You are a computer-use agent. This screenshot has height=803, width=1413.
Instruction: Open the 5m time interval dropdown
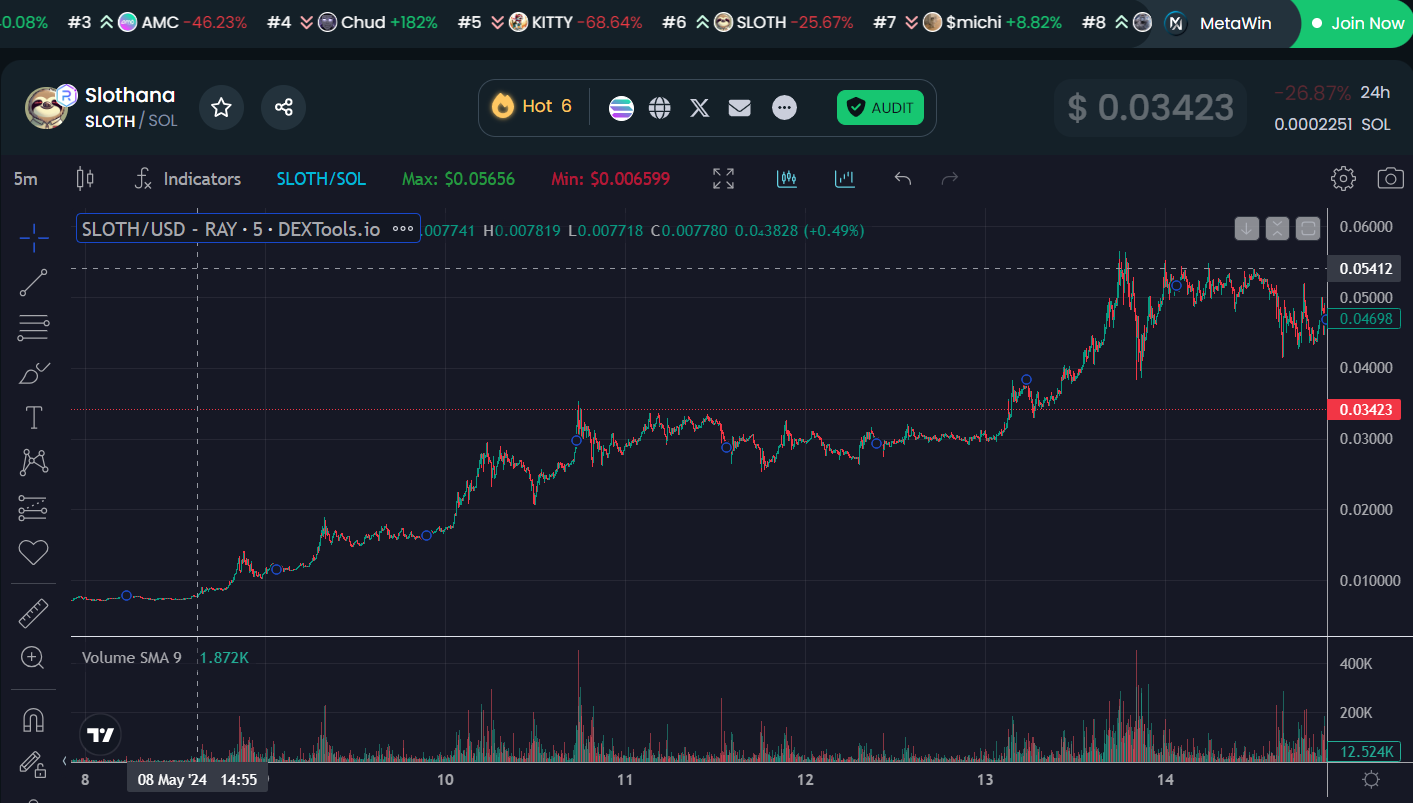(26, 179)
